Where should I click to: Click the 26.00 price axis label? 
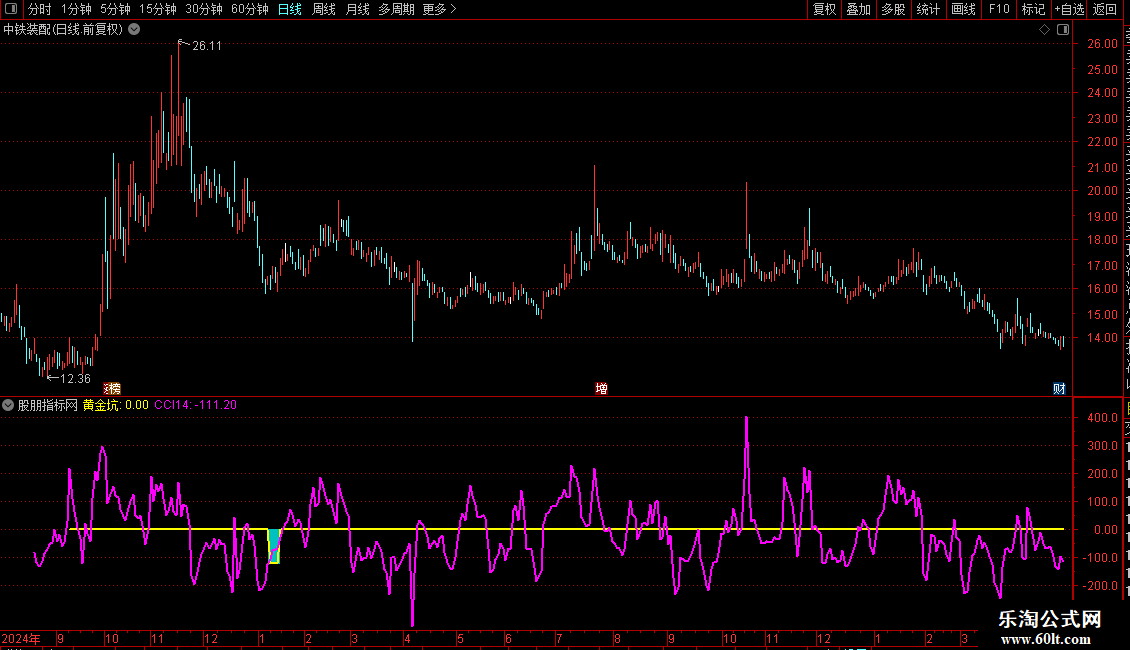pyautogui.click(x=1103, y=43)
